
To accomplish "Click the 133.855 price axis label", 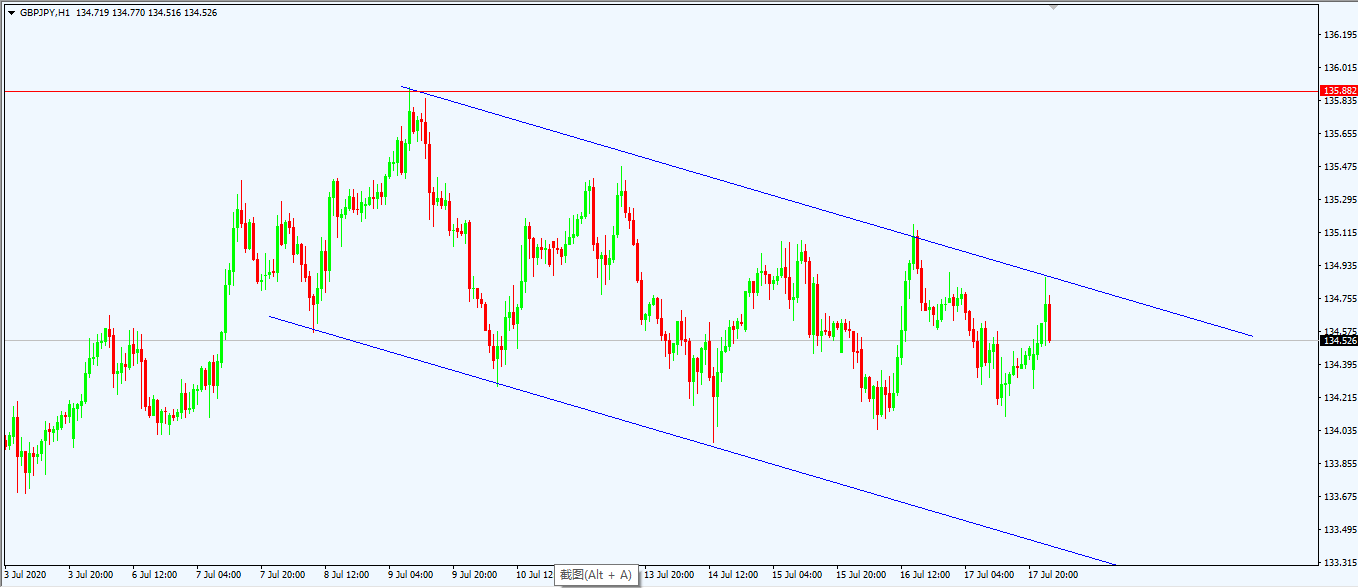I will click(1340, 464).
